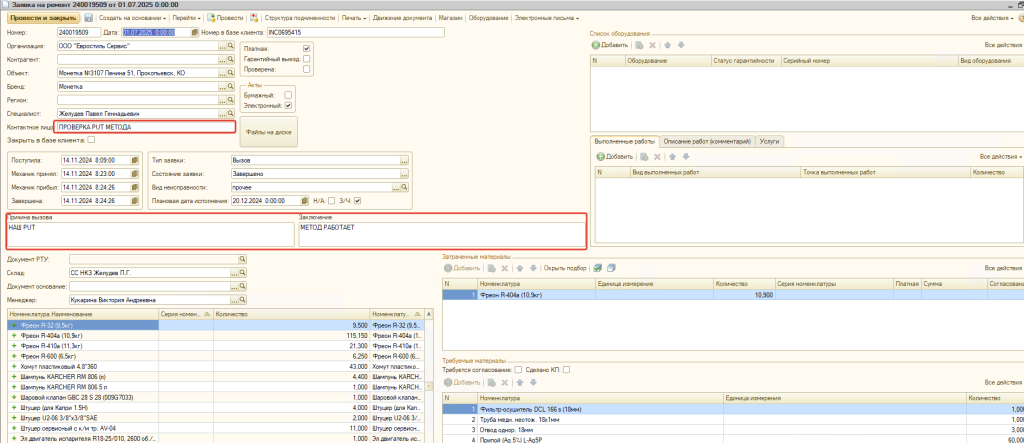Click green fill icon after Открыть подбор
The image size is (1024, 443).
(x=597, y=268)
